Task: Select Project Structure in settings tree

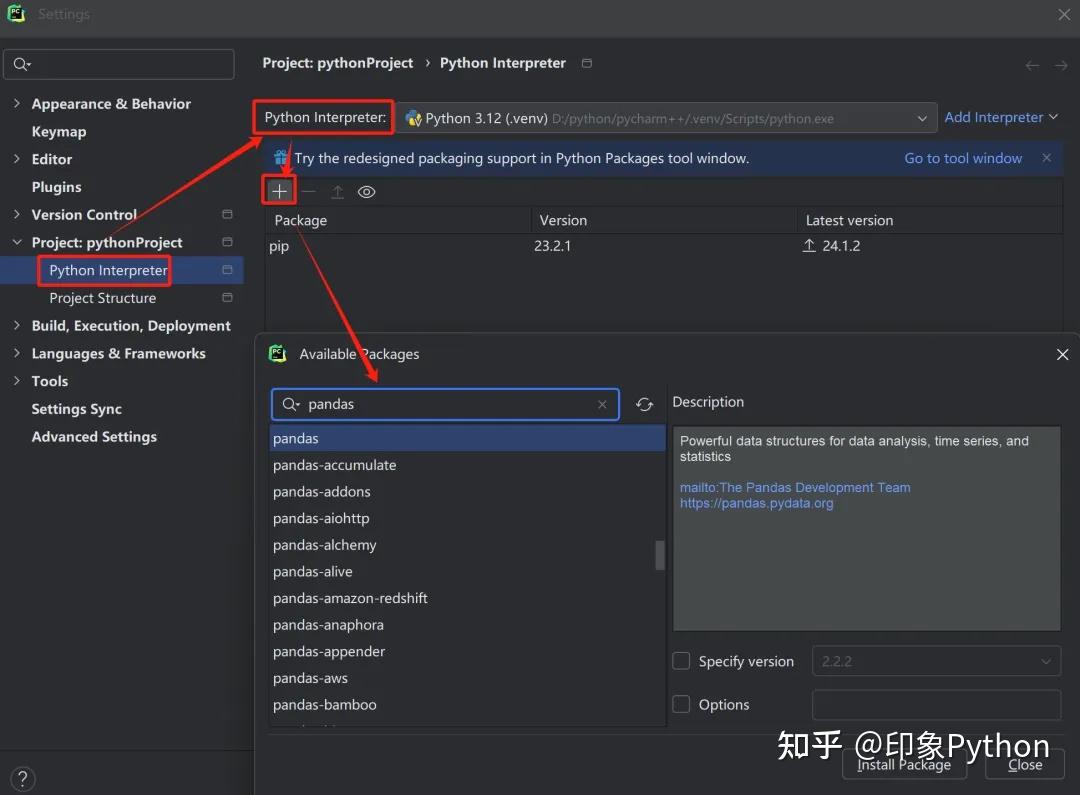Action: click(103, 298)
